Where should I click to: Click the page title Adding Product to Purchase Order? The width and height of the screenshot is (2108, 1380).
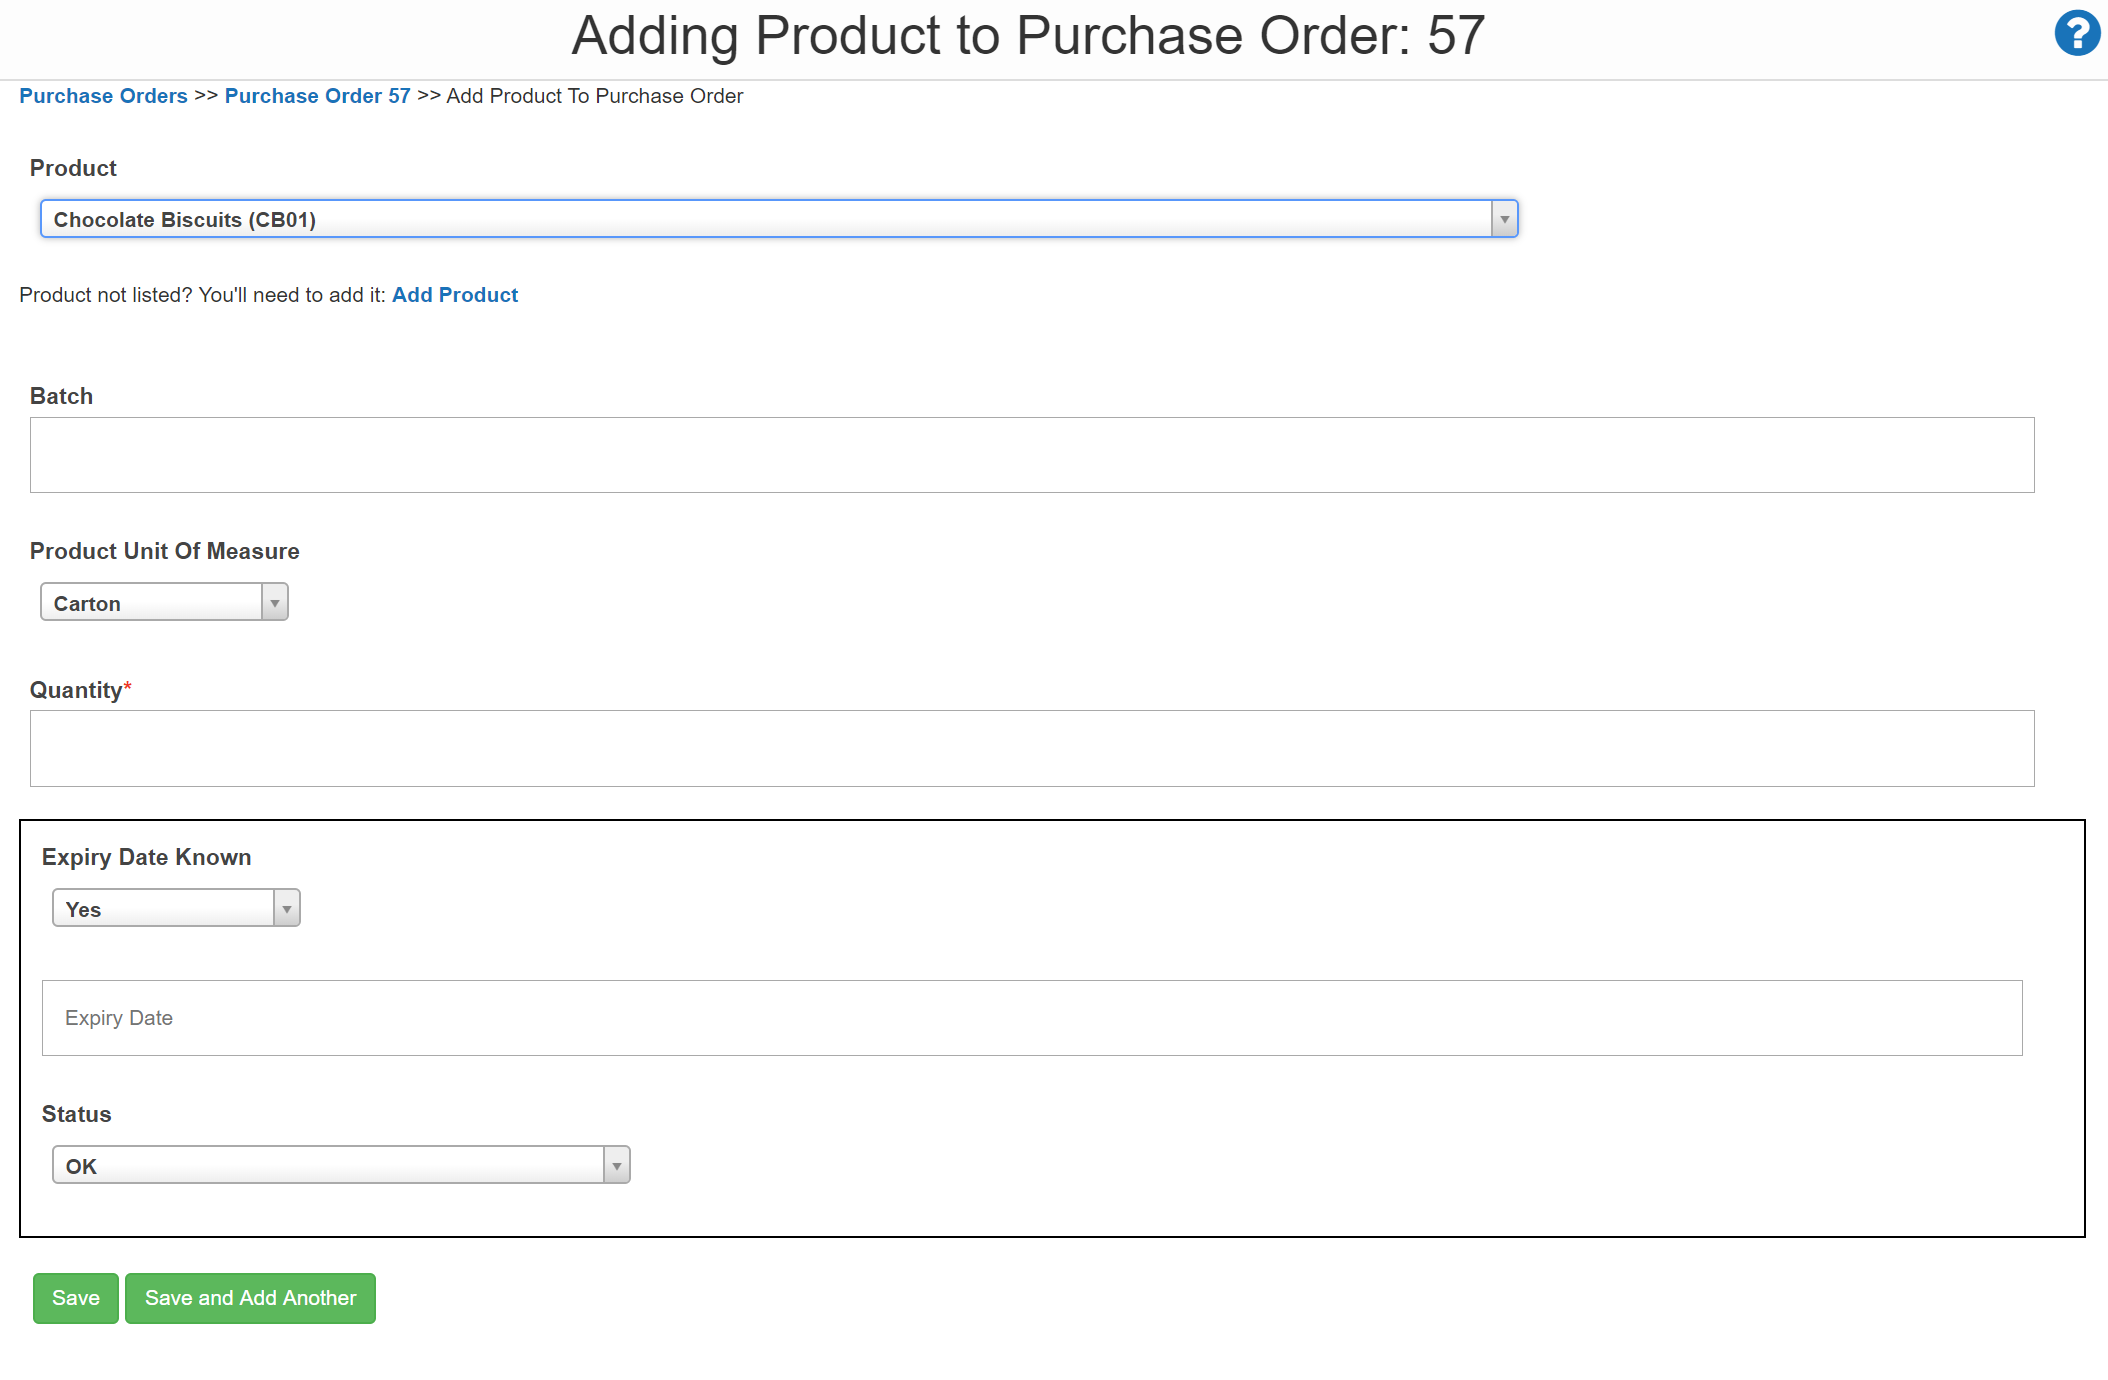1027,36
